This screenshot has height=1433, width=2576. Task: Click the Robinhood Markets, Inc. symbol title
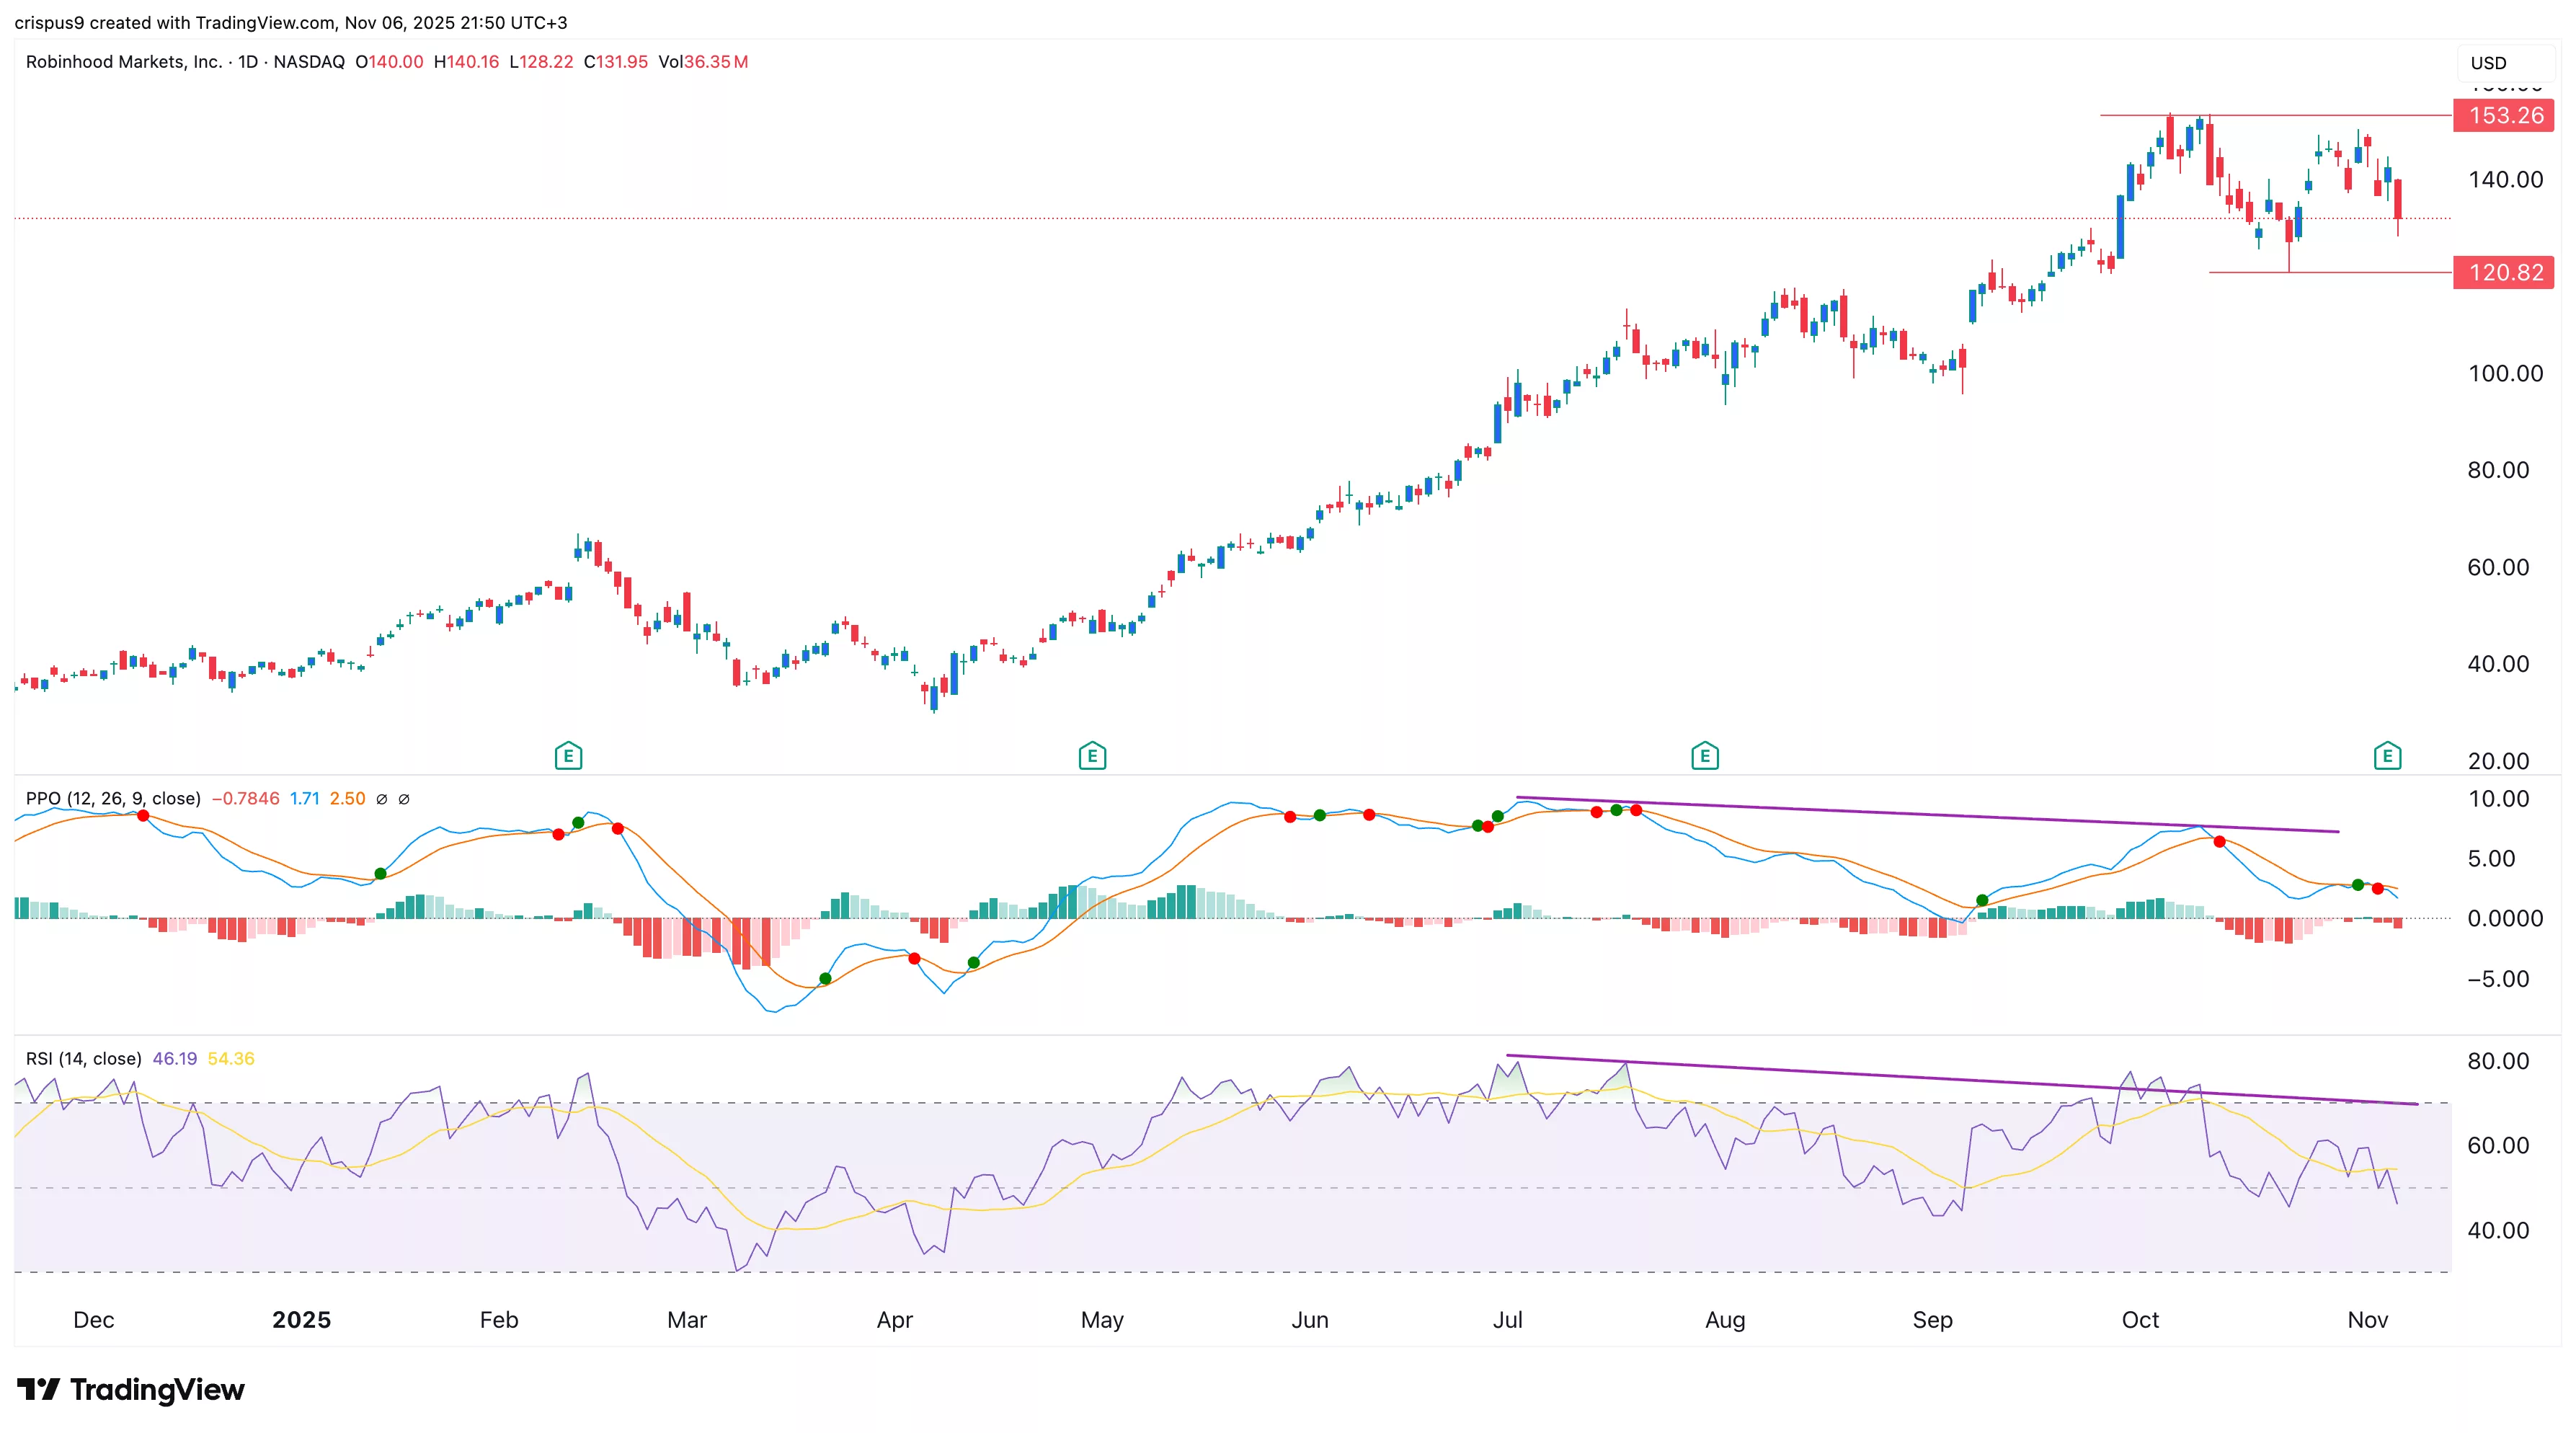124,62
